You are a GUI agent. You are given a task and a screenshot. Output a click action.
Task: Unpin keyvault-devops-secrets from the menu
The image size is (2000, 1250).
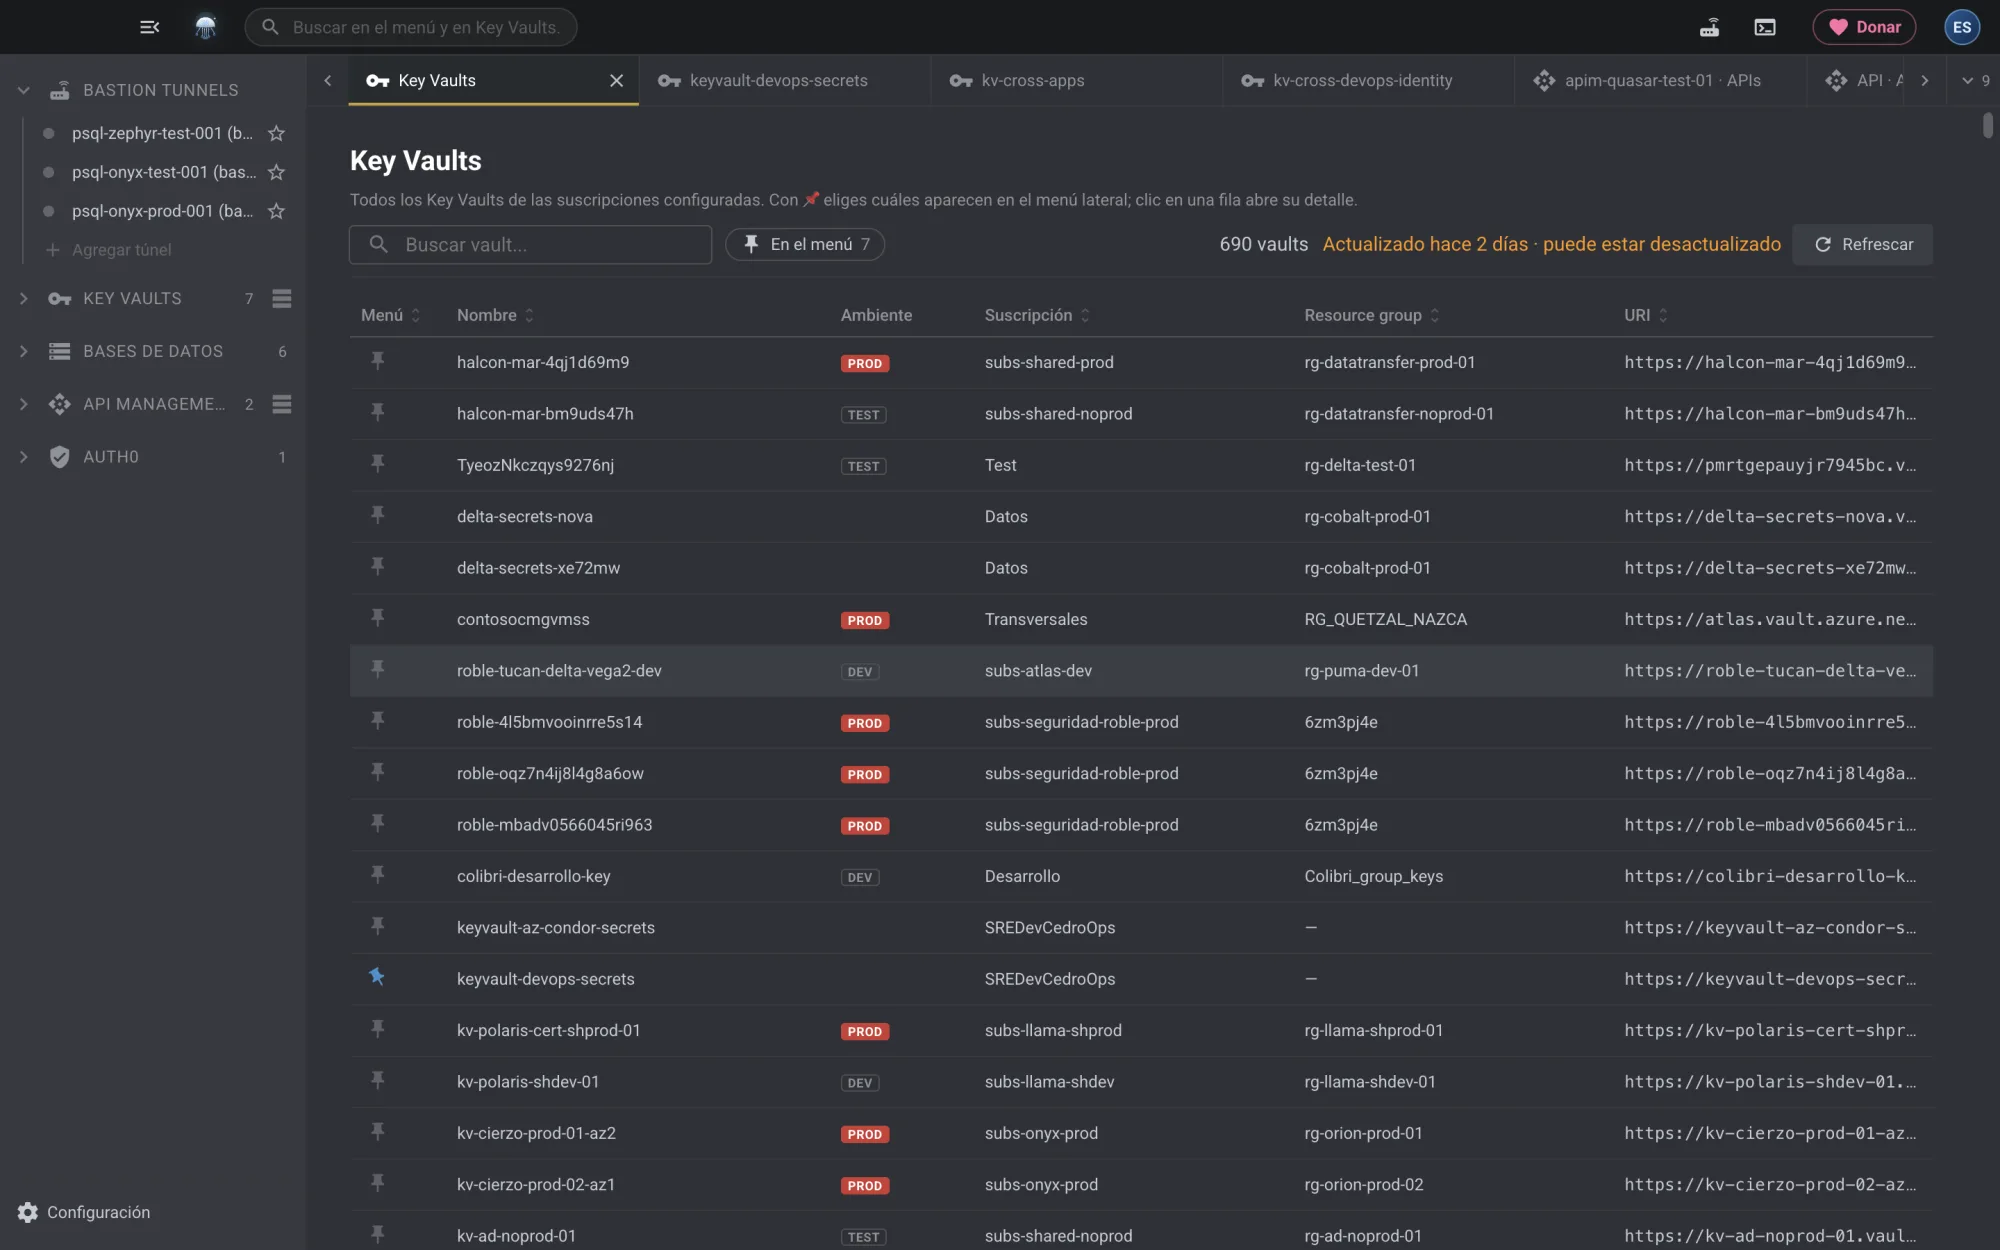click(x=377, y=977)
